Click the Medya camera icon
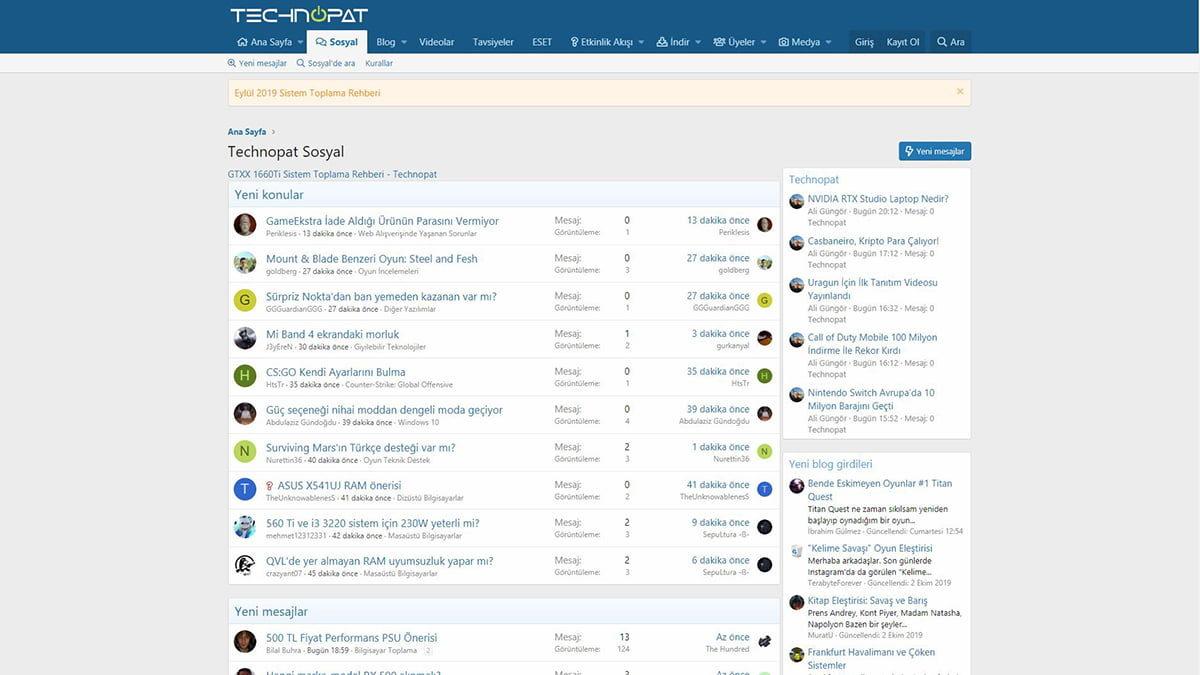 (783, 42)
